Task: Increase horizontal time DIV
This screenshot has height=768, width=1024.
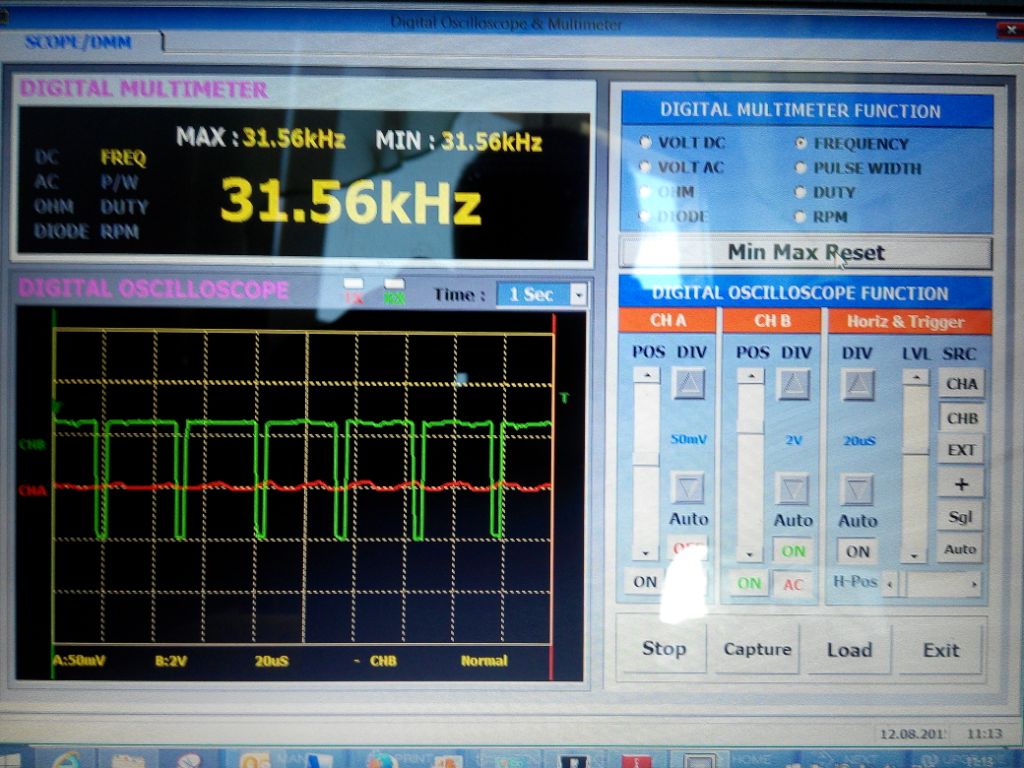Action: [857, 384]
